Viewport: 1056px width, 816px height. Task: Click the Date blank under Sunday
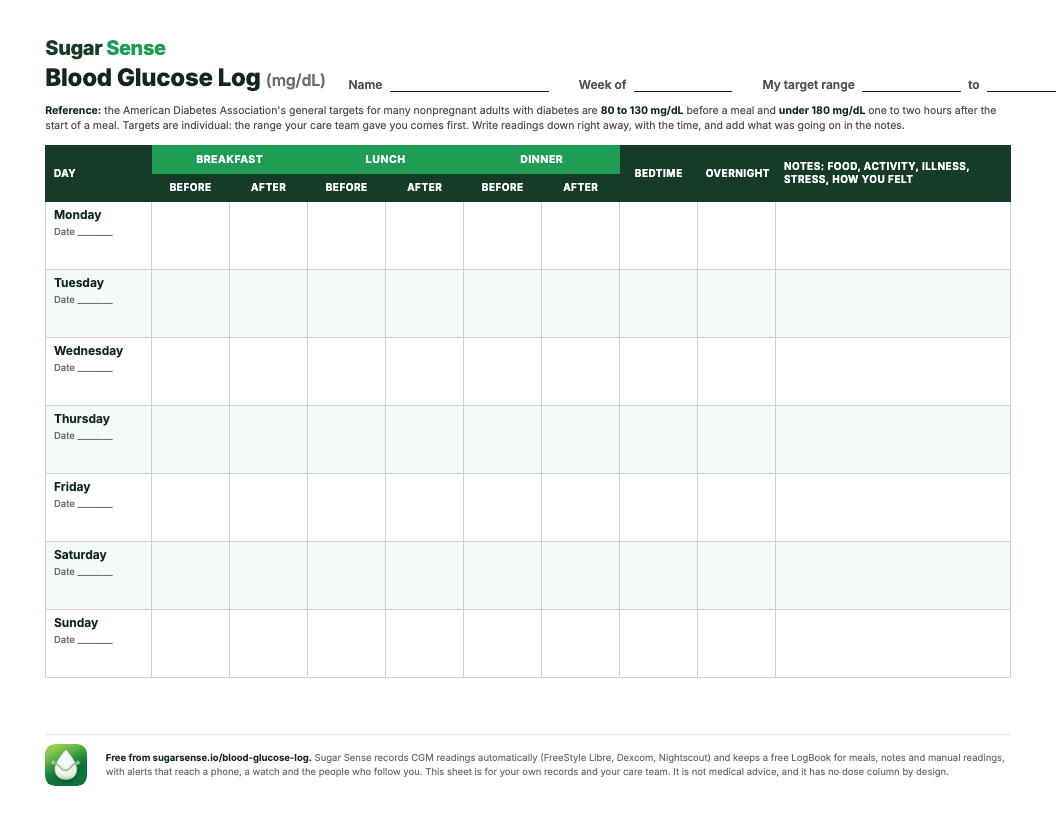click(95, 642)
